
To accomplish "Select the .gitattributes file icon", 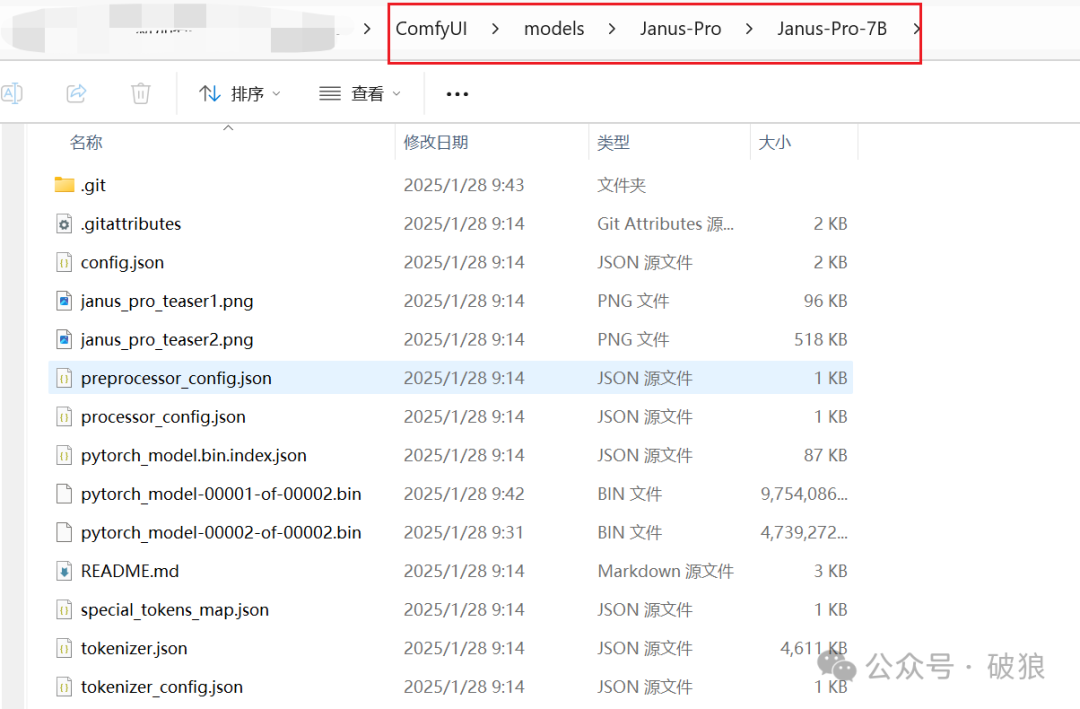I will tap(64, 224).
